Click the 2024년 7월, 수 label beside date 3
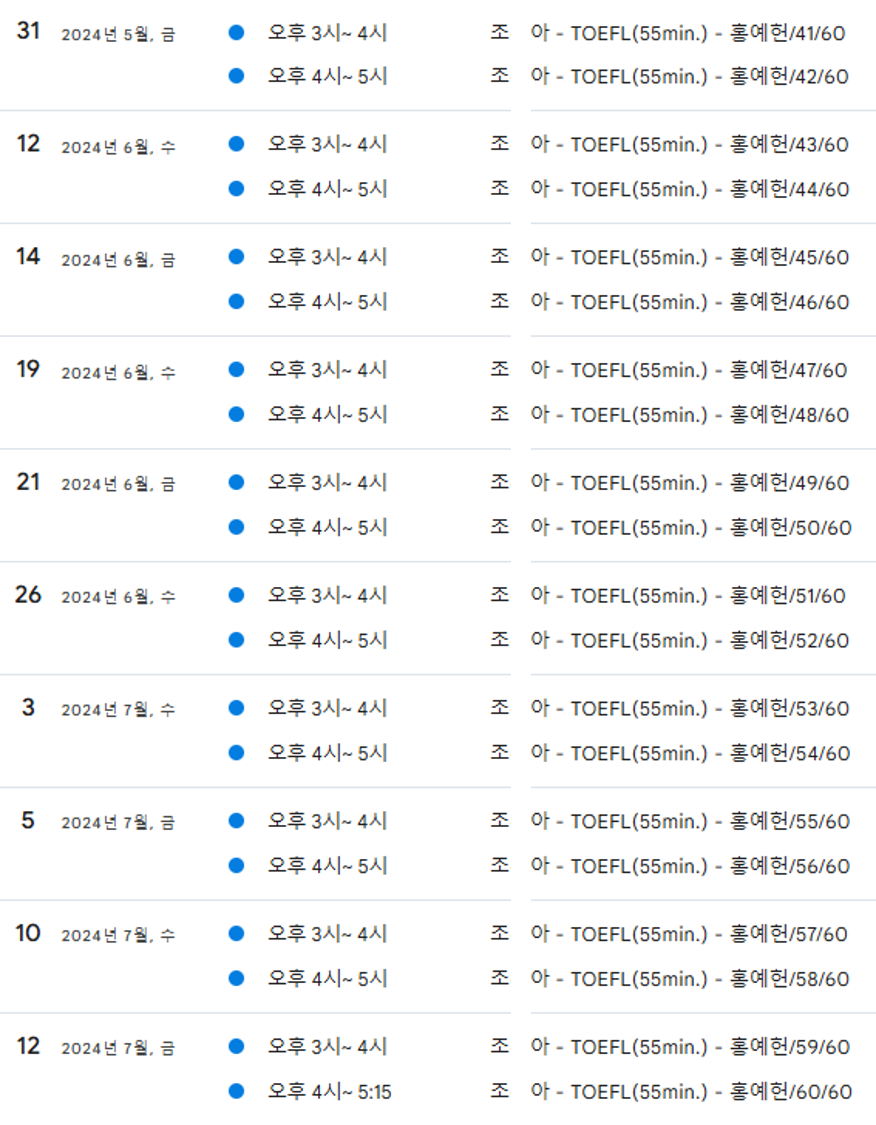The width and height of the screenshot is (876, 1125). coord(118,710)
